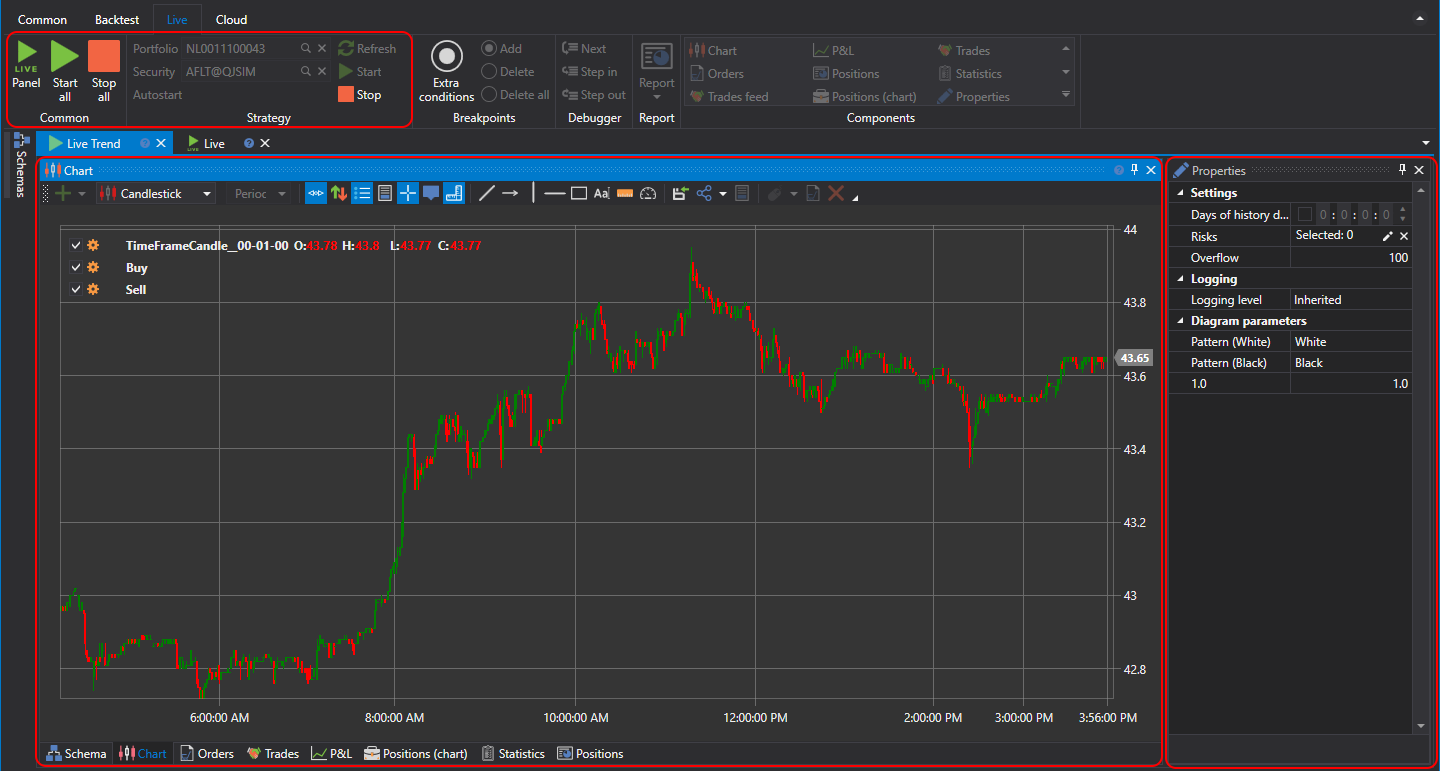Select the Delete breakpoint radio button

pos(489,71)
